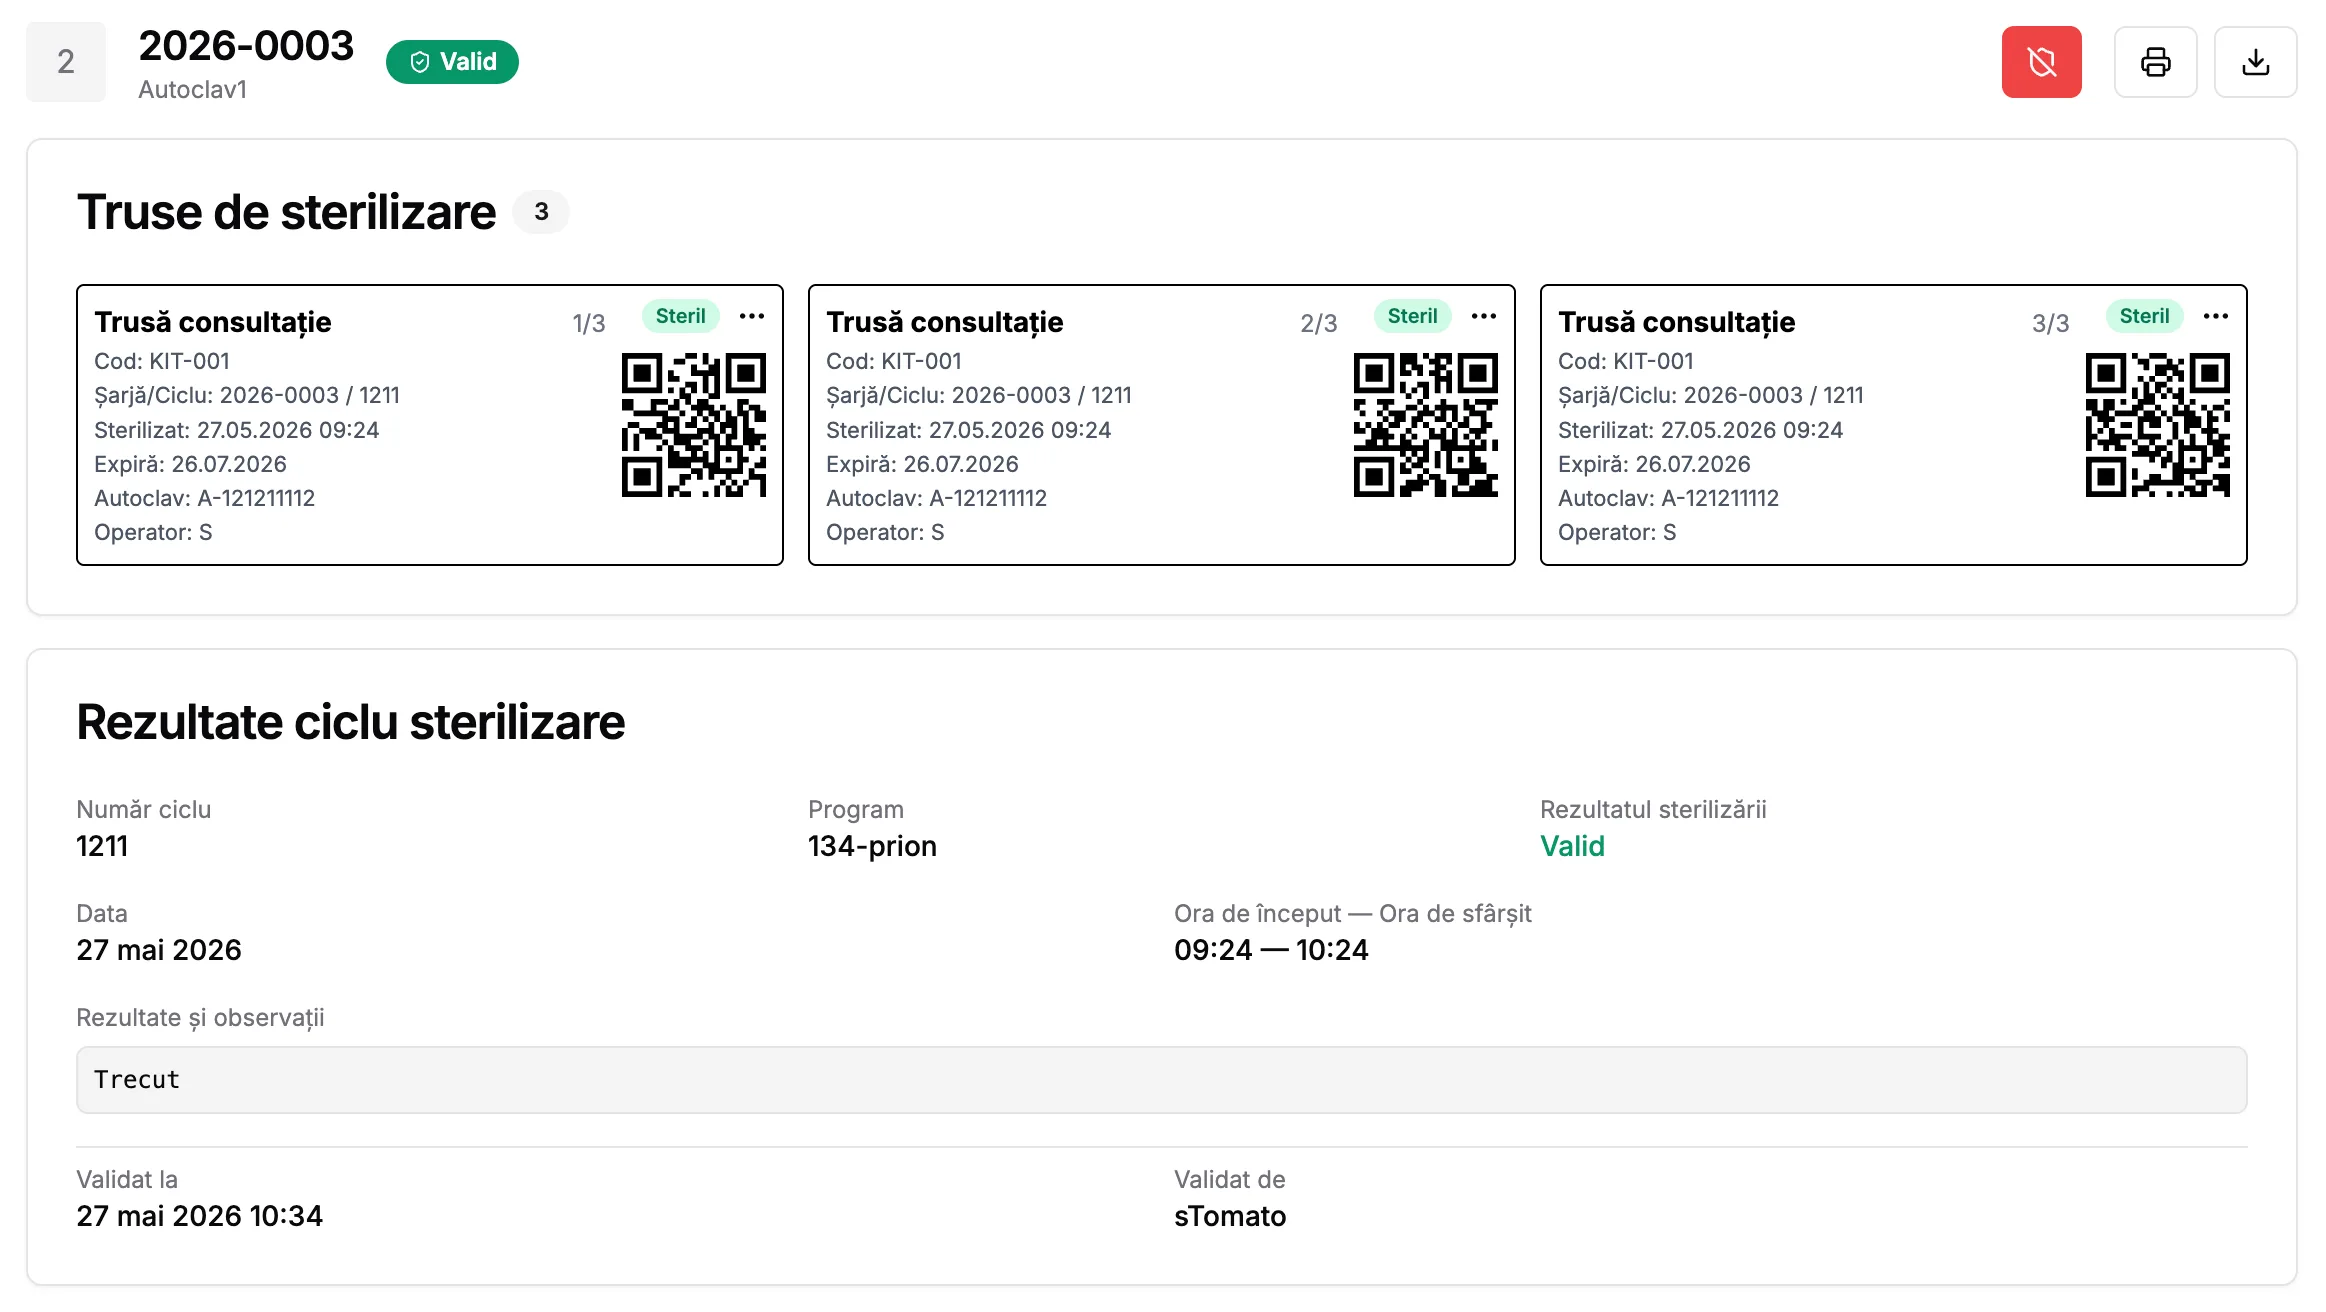Viewport: 2326px width, 1312px height.
Task: Click Șarjă/Ciclu line on card 3/3
Action: click(x=1711, y=395)
